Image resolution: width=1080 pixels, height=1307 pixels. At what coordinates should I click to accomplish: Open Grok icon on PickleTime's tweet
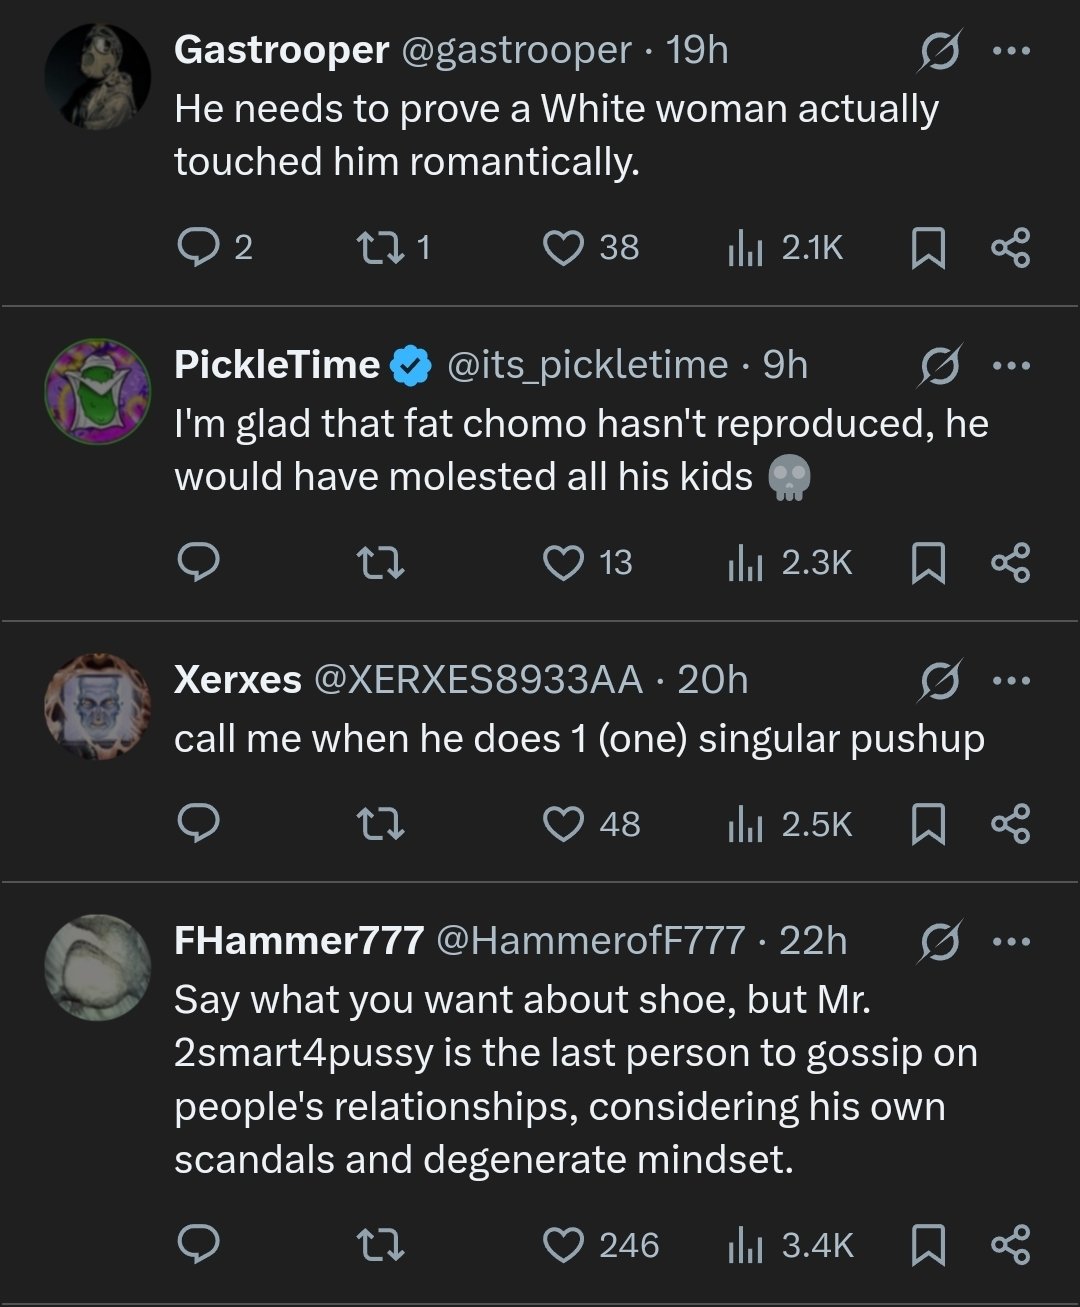(x=941, y=365)
